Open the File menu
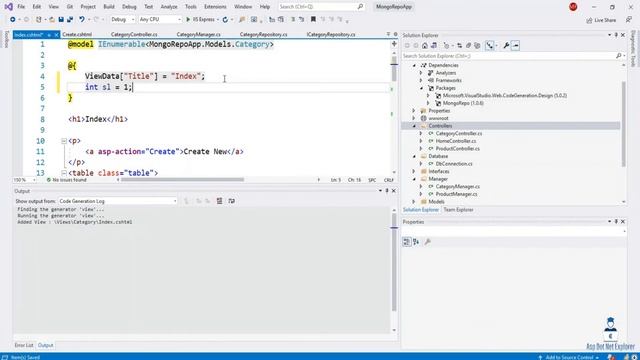Screen dimensions: 640x360 pos(21,7)
